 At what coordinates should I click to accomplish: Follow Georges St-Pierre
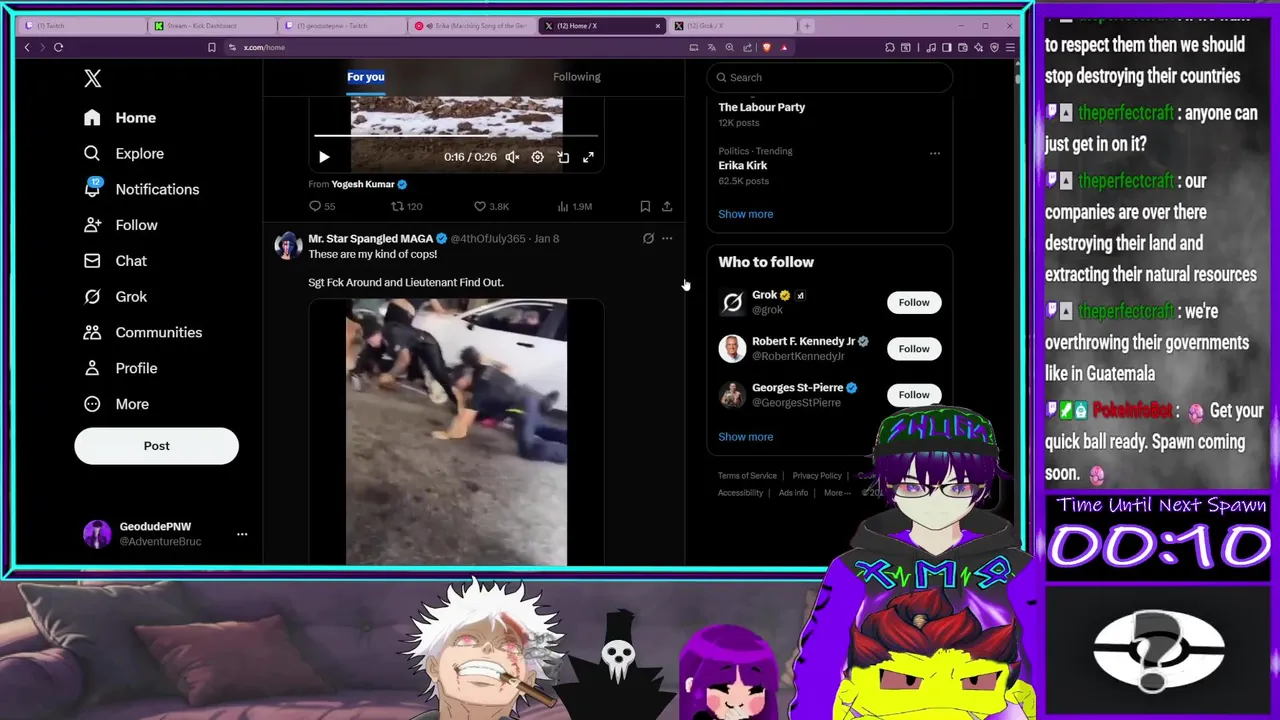pyautogui.click(x=913, y=395)
